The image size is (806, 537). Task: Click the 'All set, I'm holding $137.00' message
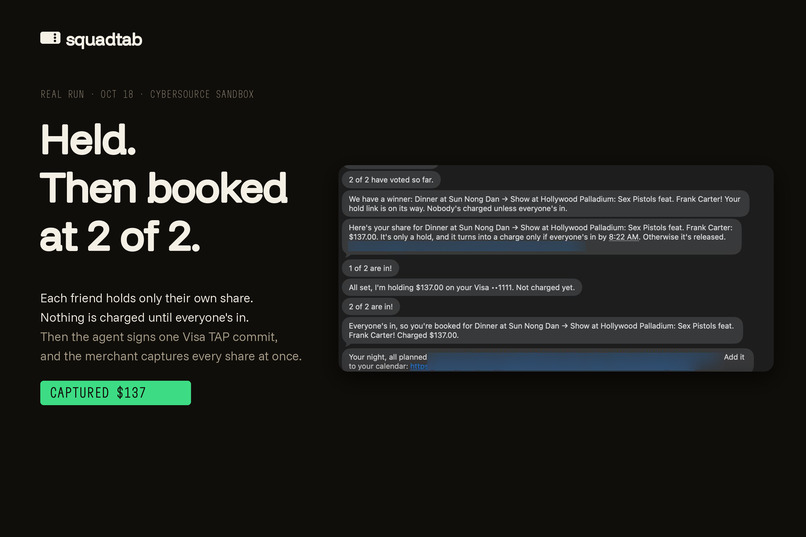[462, 287]
